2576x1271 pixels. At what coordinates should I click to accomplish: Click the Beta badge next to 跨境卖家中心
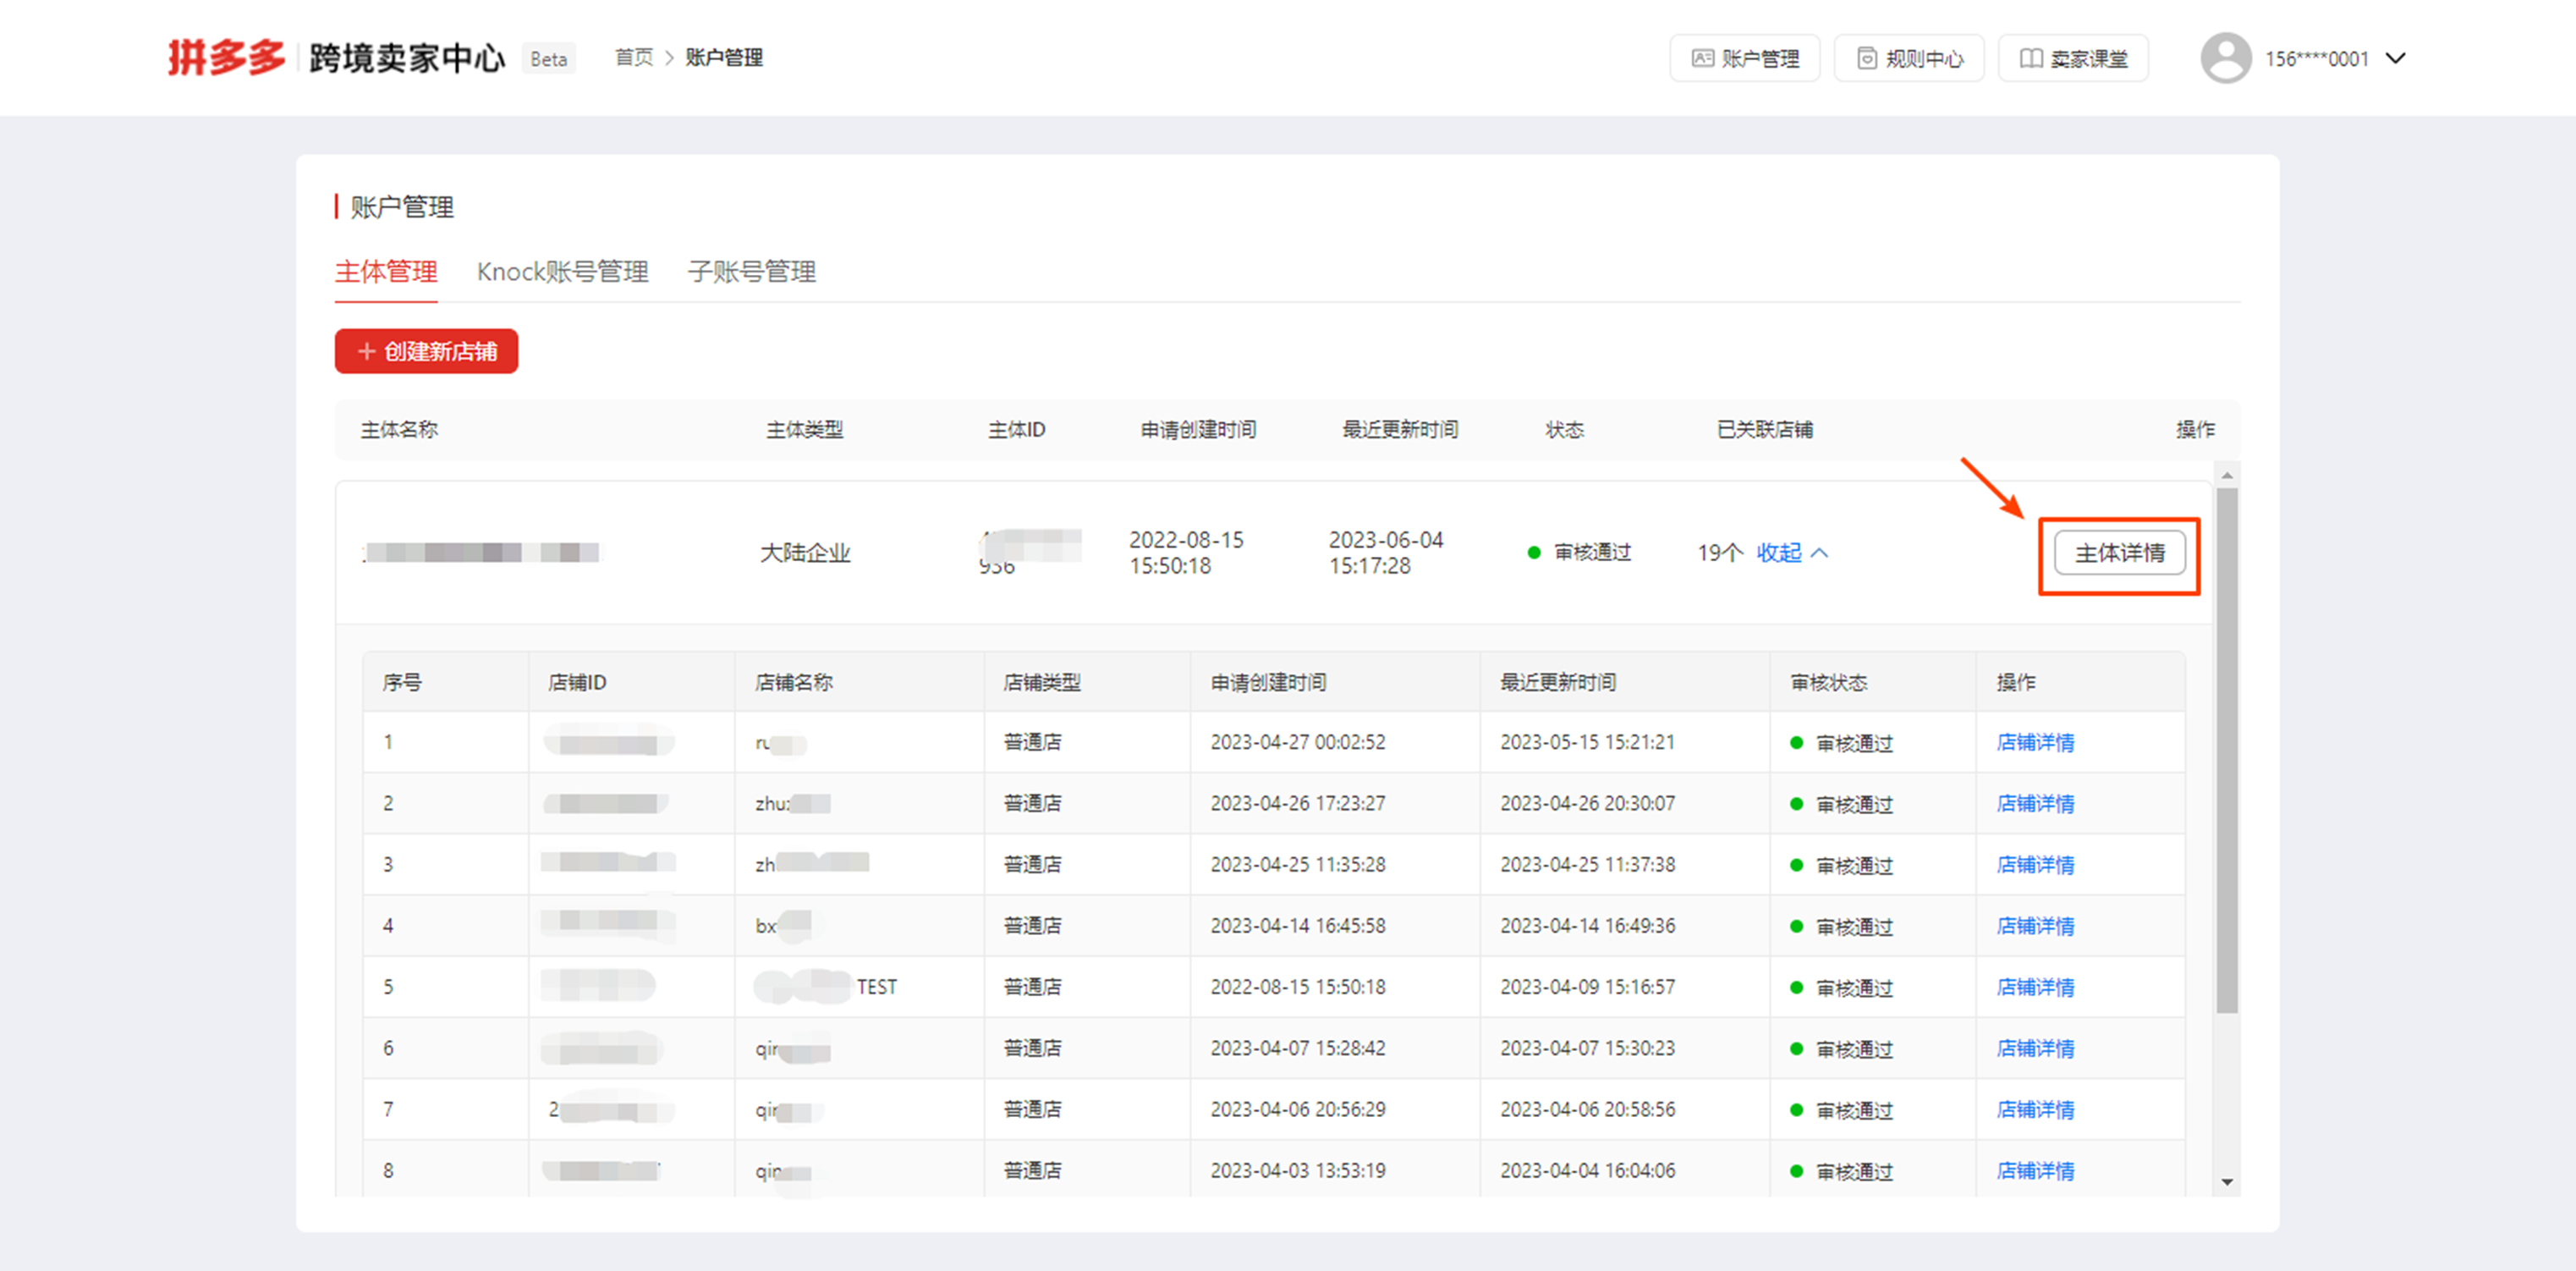coord(548,59)
